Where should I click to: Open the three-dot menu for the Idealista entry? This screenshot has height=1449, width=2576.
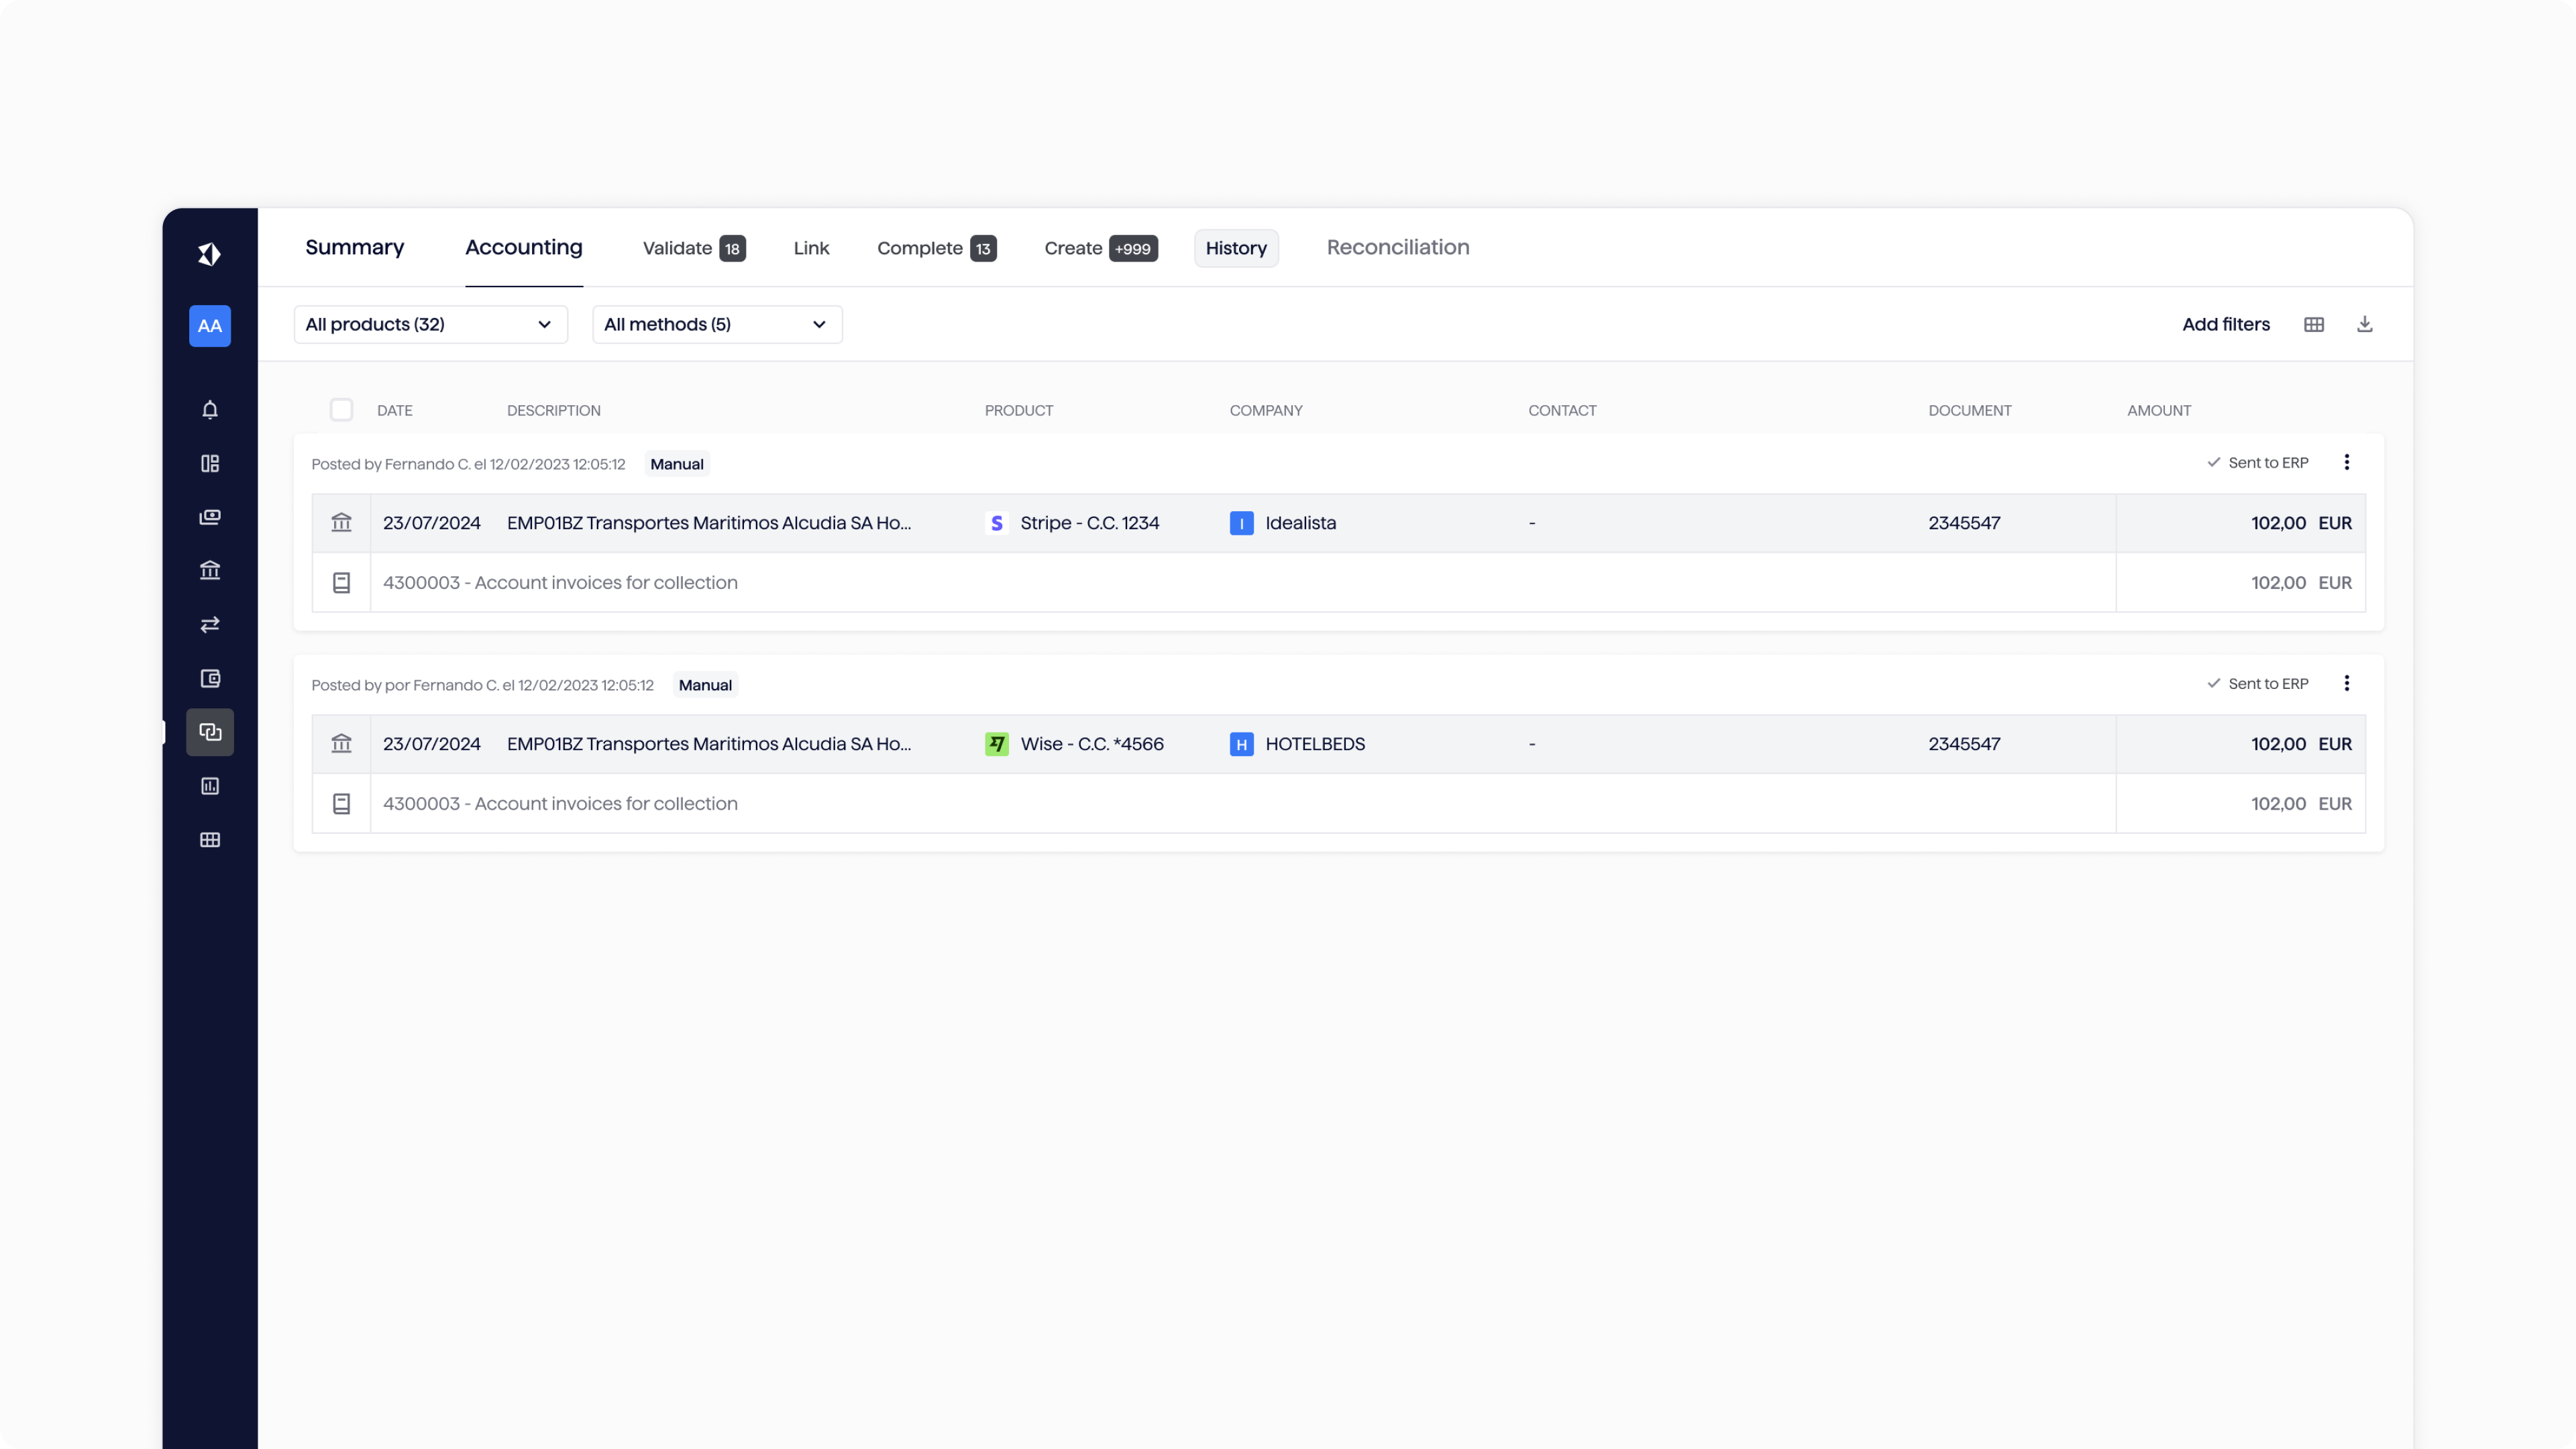tap(2346, 462)
